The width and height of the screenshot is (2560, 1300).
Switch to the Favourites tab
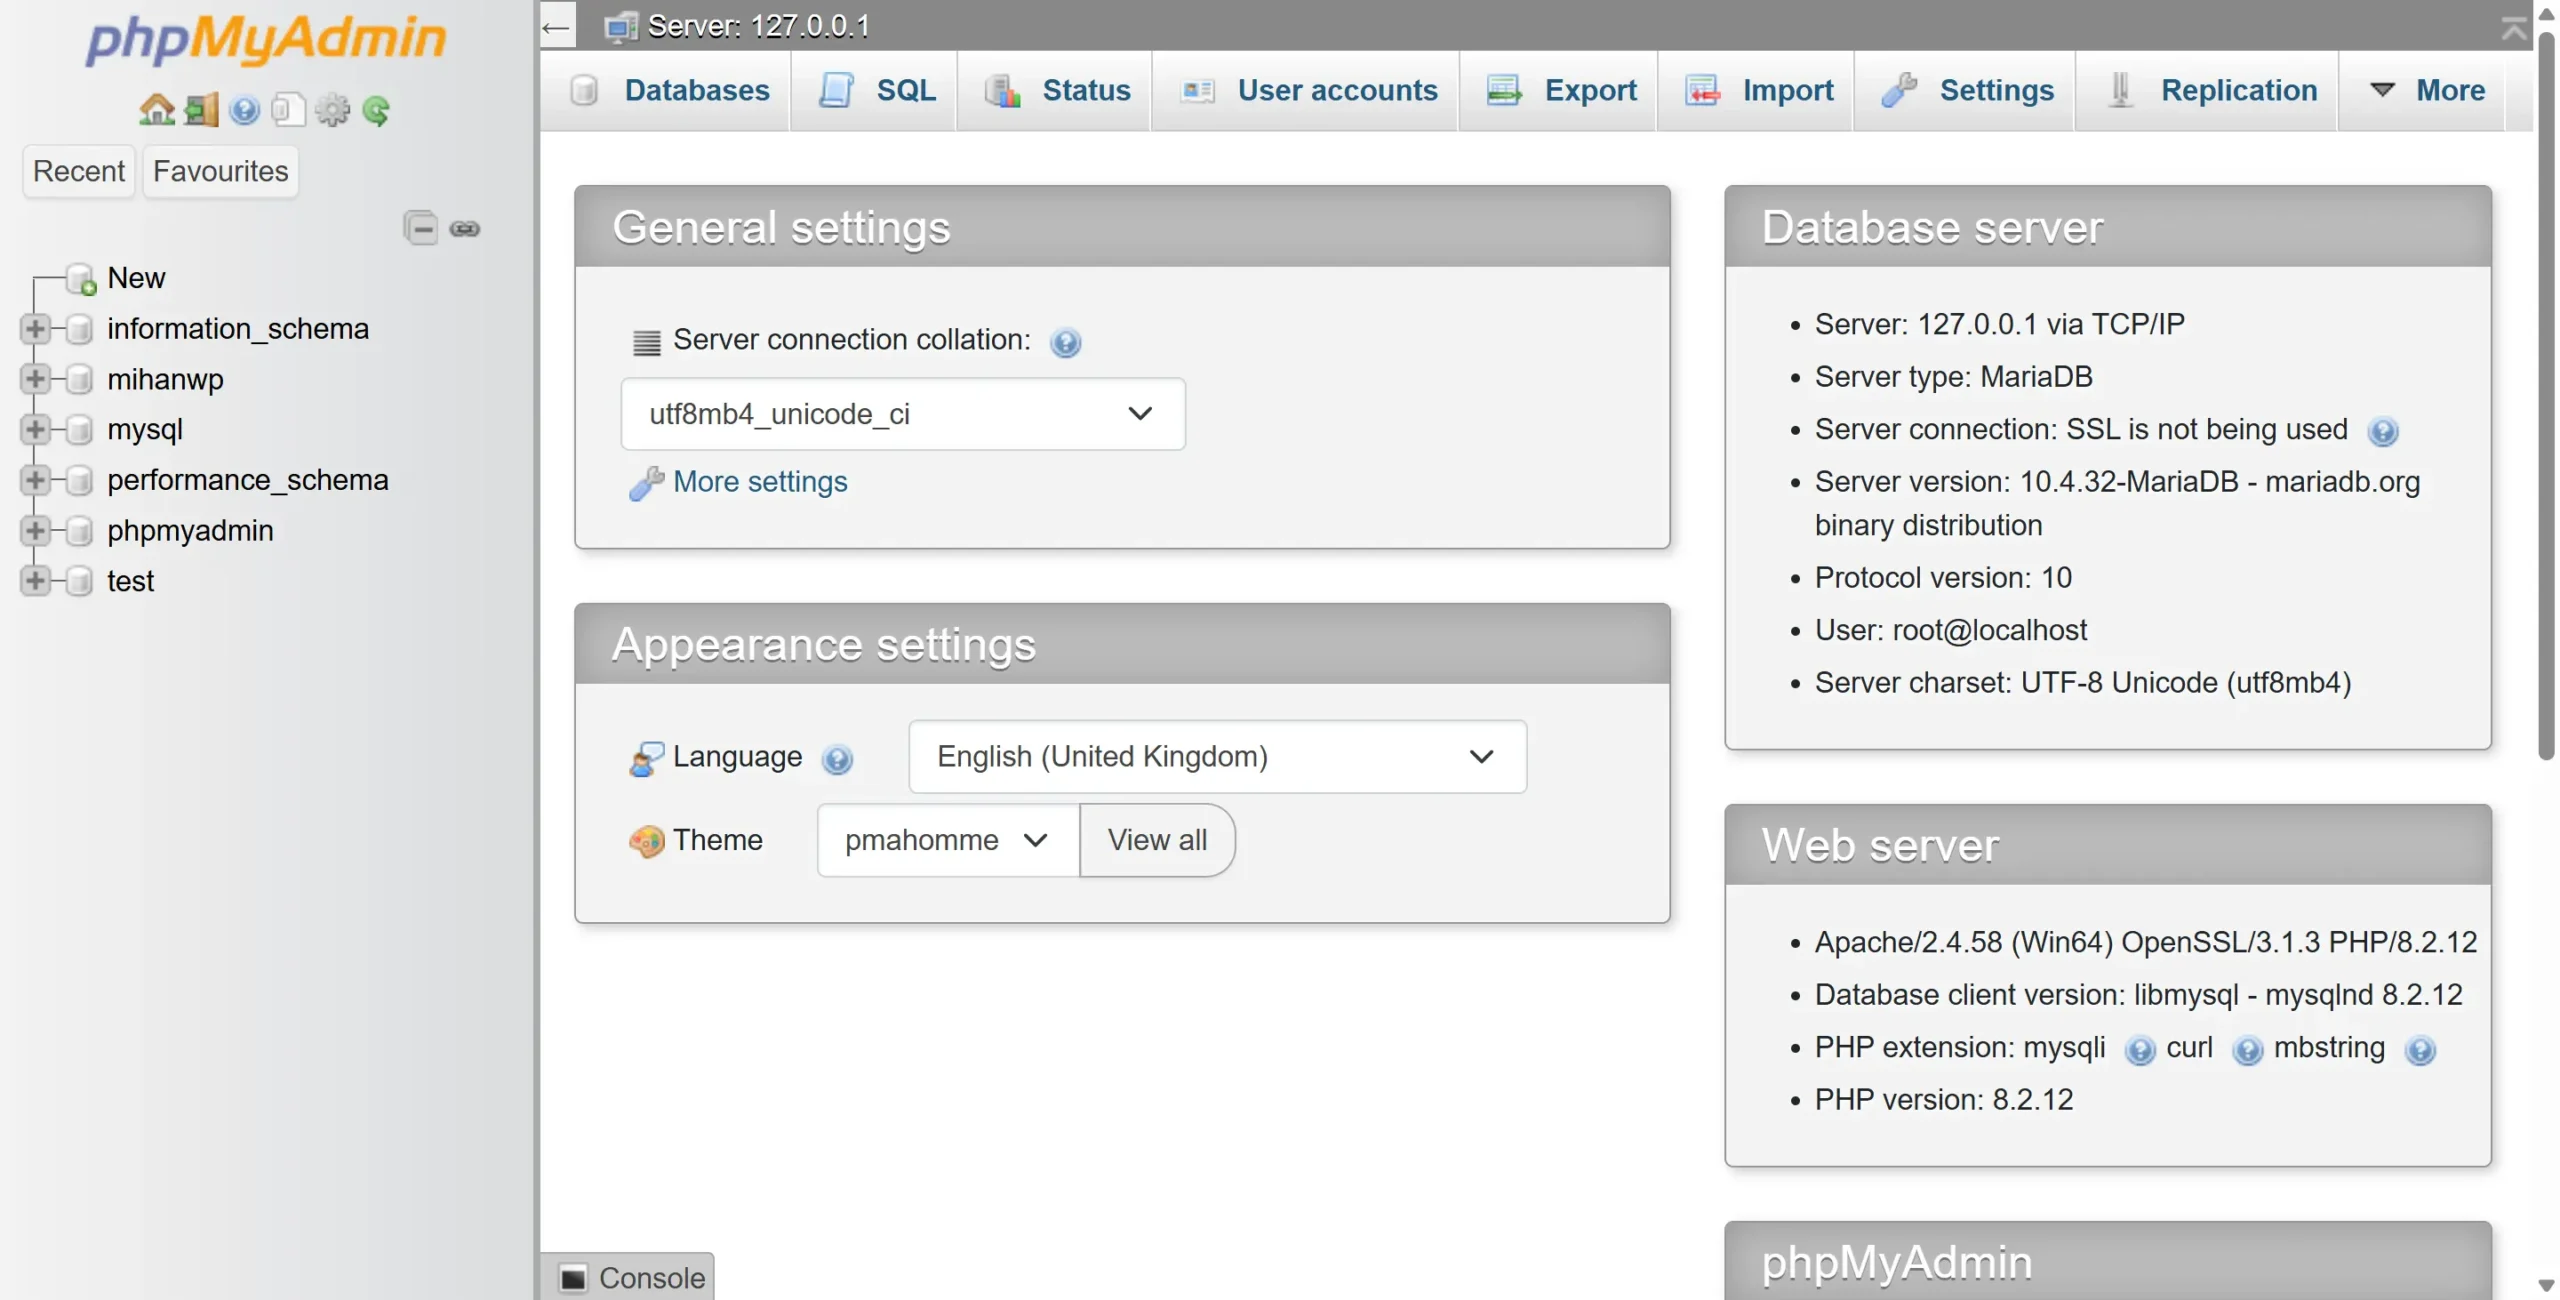219,171
